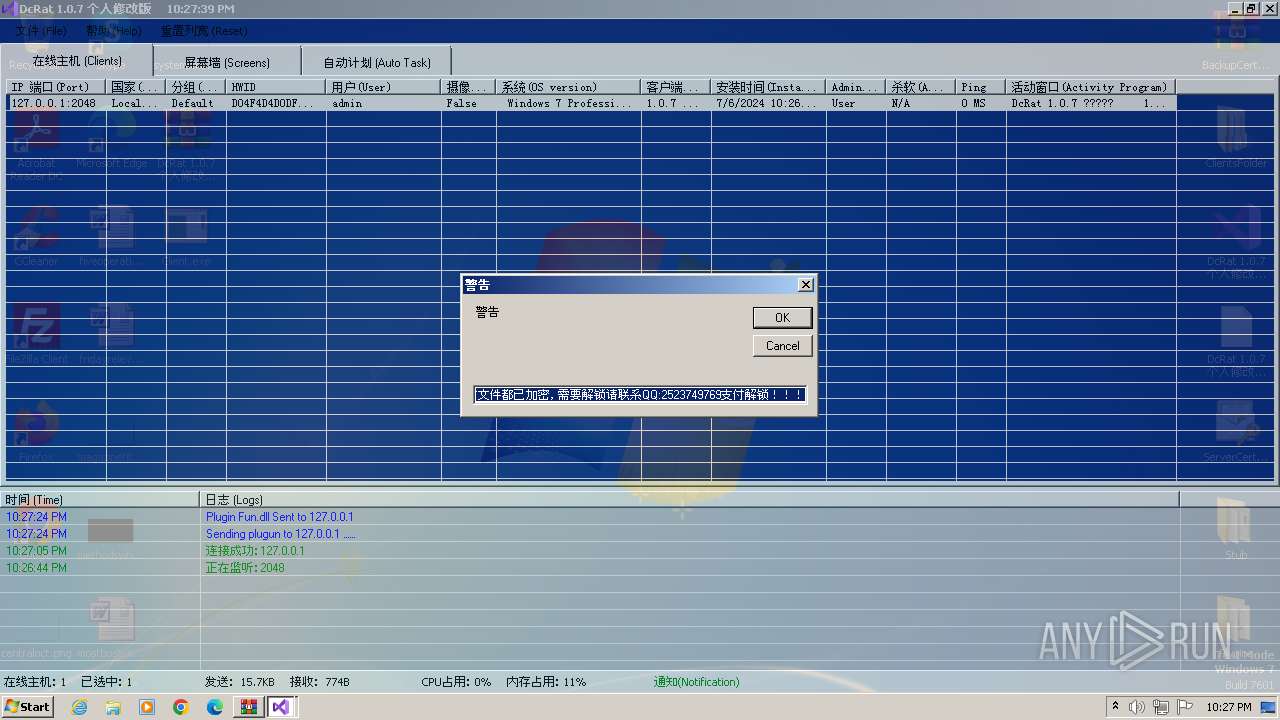This screenshot has width=1280, height=720.
Task: Select log entry 正在监听: 2048
Action: (x=245, y=568)
